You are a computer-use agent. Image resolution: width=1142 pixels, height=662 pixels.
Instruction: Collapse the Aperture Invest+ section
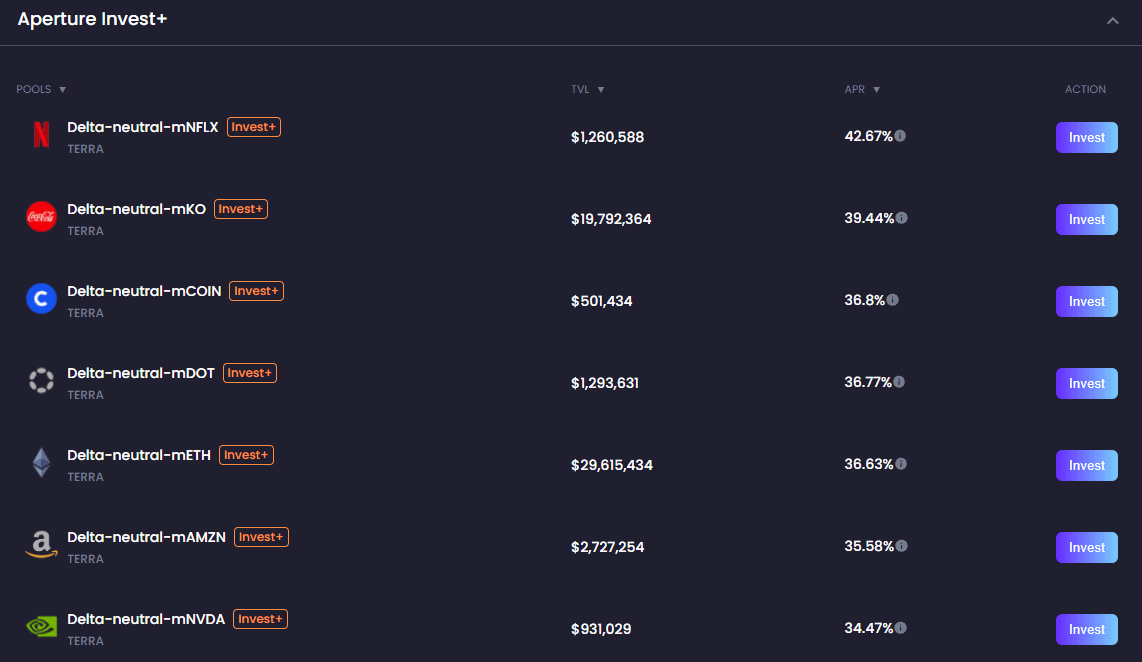[x=1112, y=21]
